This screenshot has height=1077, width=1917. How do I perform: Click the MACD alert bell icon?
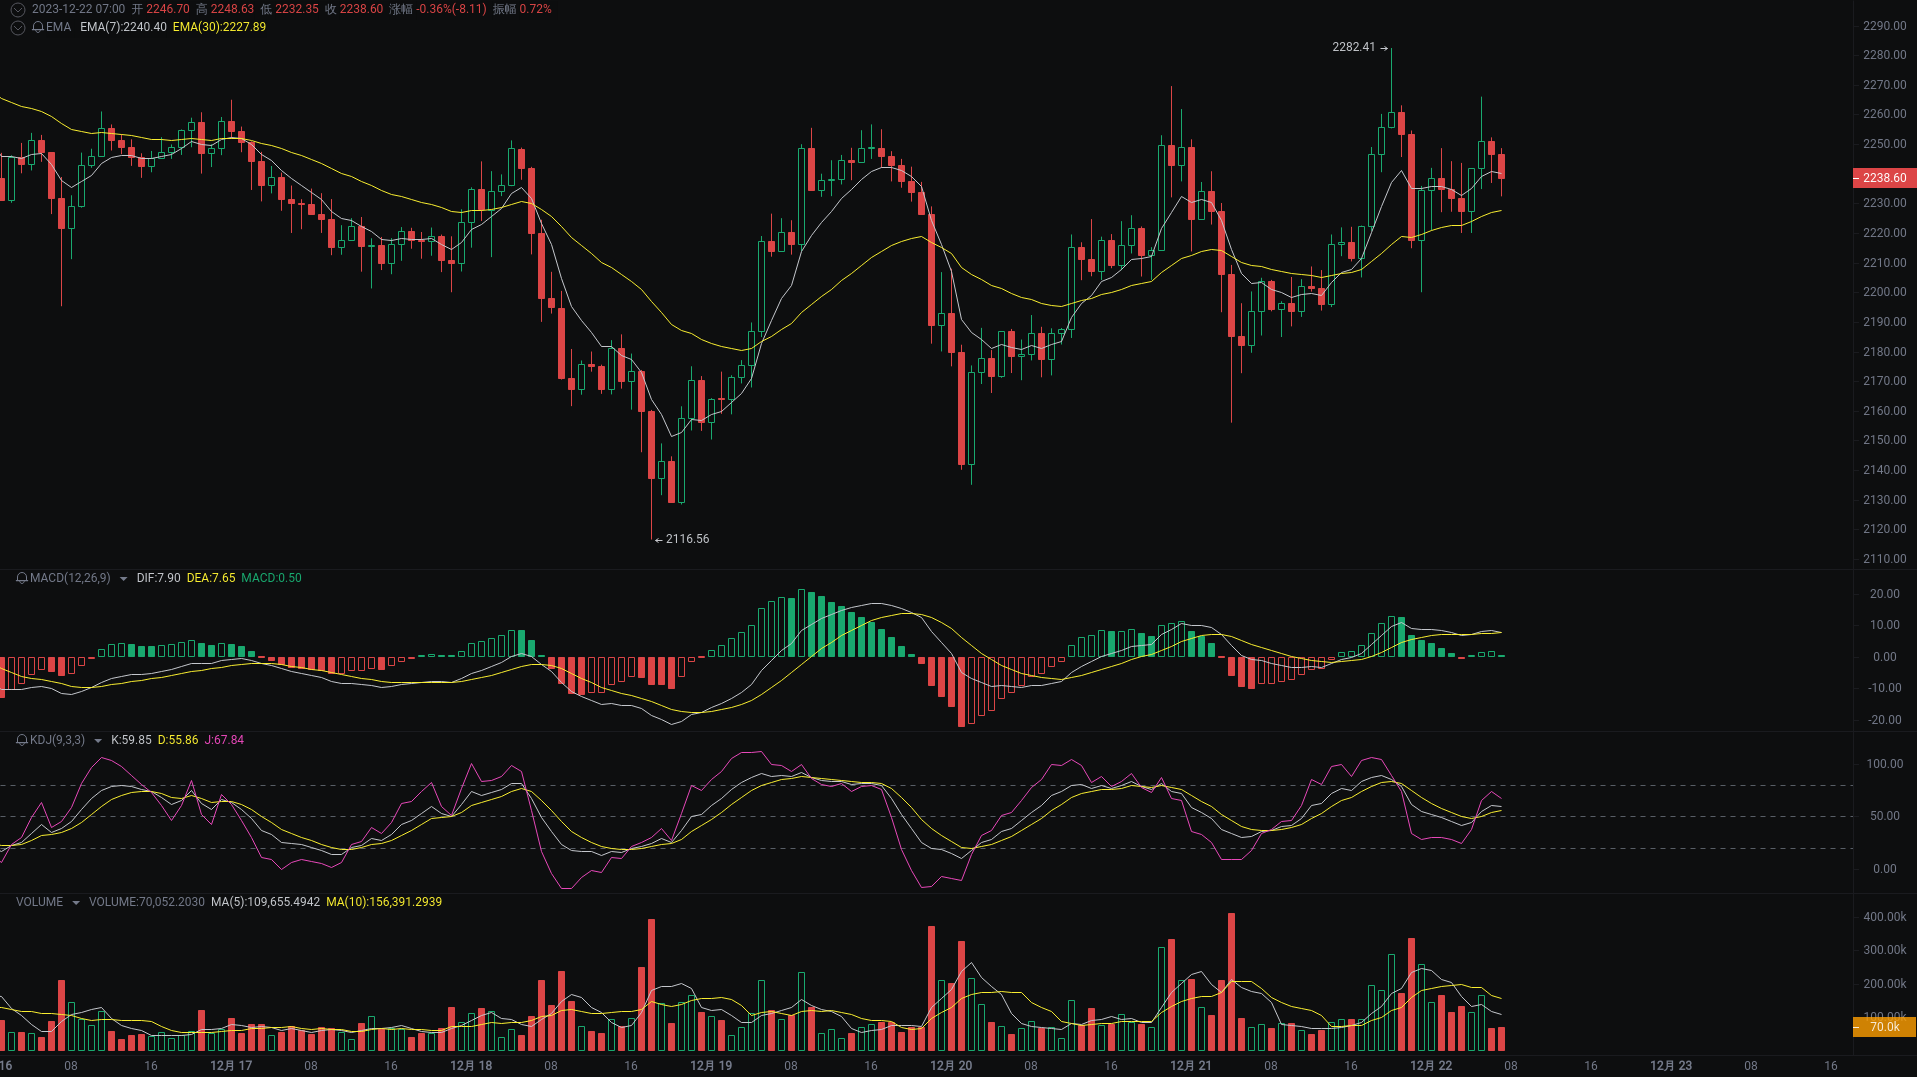pyautogui.click(x=22, y=578)
